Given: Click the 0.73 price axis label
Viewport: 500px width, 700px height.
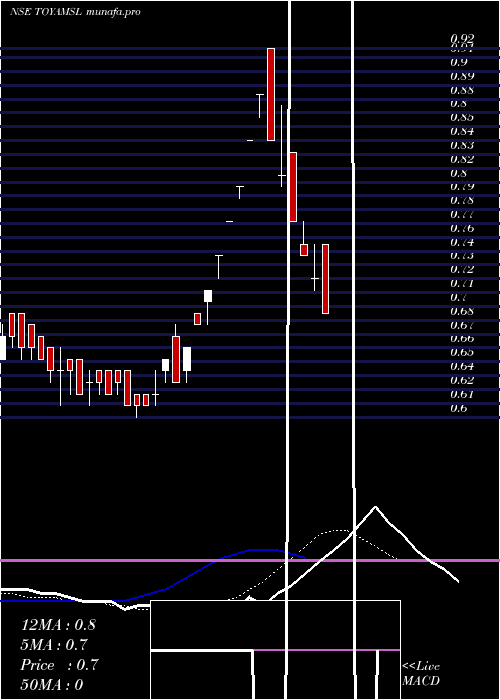Looking at the screenshot, I should pos(462,256).
